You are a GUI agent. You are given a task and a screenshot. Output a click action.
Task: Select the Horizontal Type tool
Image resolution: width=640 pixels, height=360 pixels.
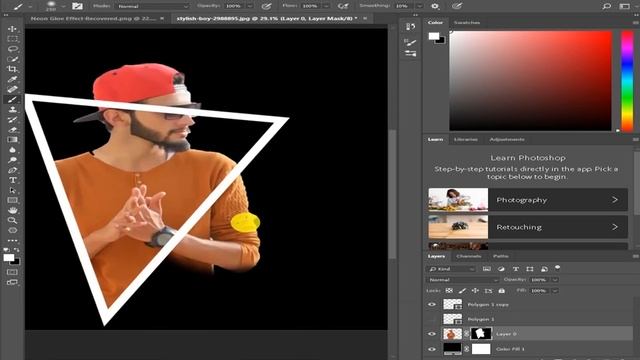click(x=12, y=180)
